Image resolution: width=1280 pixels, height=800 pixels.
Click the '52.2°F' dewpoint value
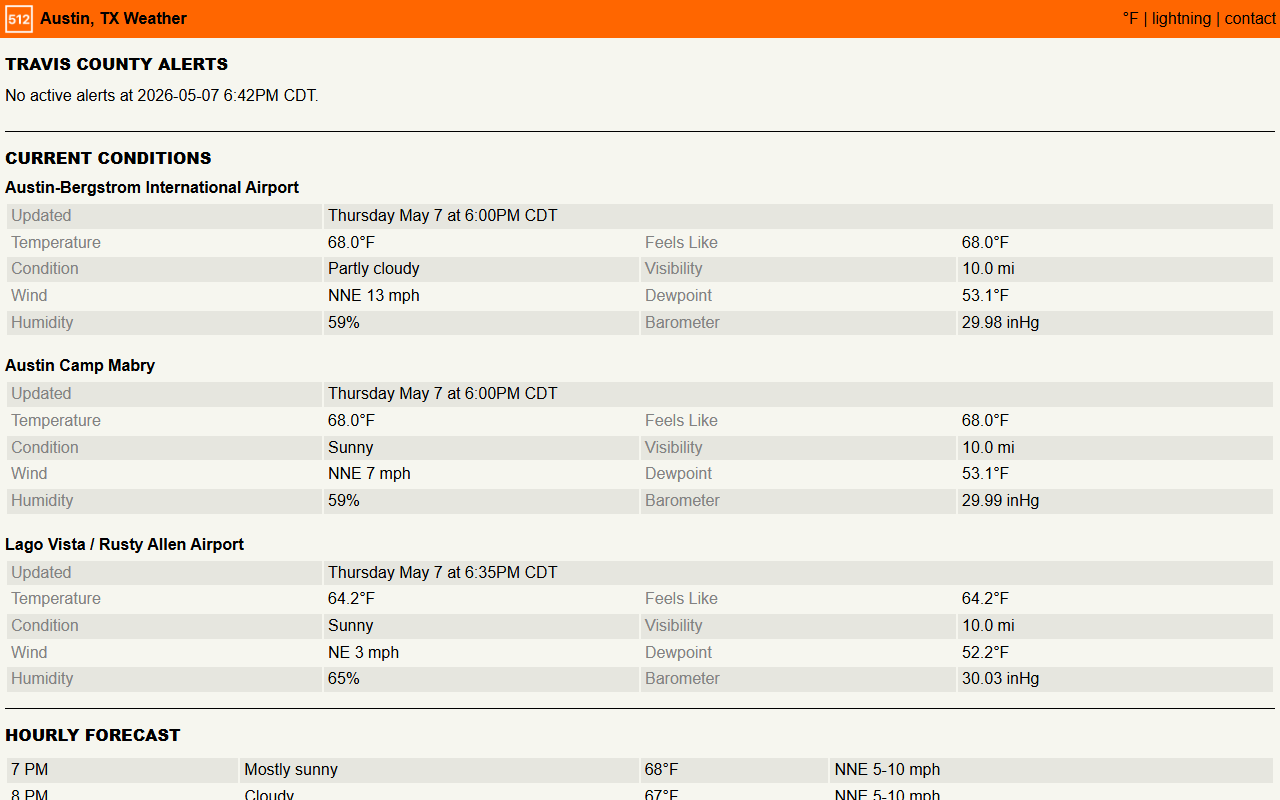(985, 652)
